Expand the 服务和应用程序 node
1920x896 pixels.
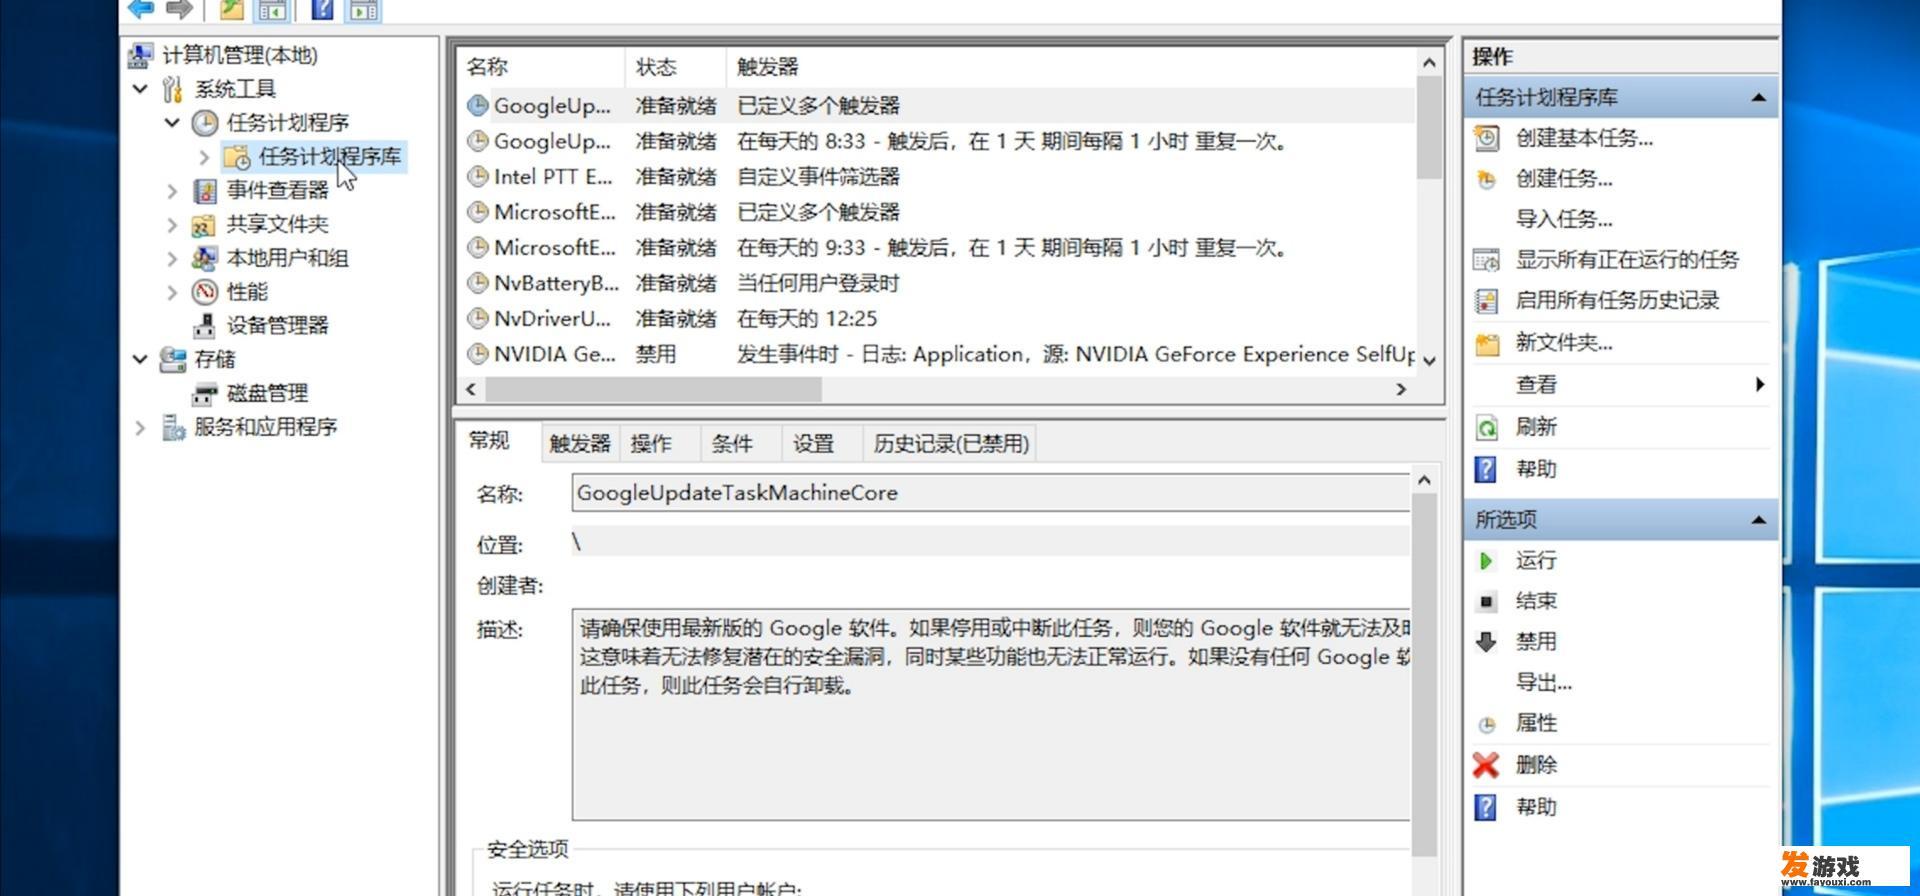coord(140,428)
